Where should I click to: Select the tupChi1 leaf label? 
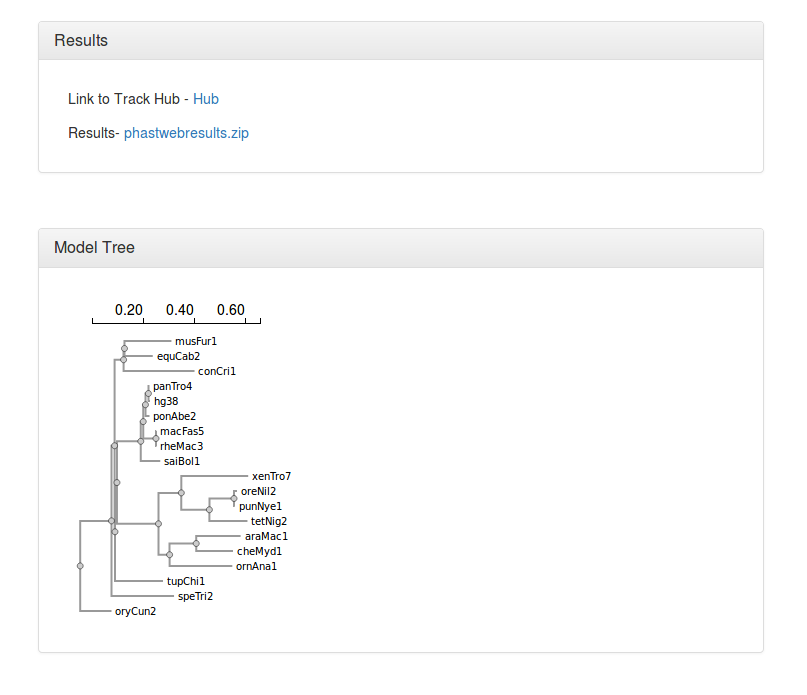tap(185, 581)
